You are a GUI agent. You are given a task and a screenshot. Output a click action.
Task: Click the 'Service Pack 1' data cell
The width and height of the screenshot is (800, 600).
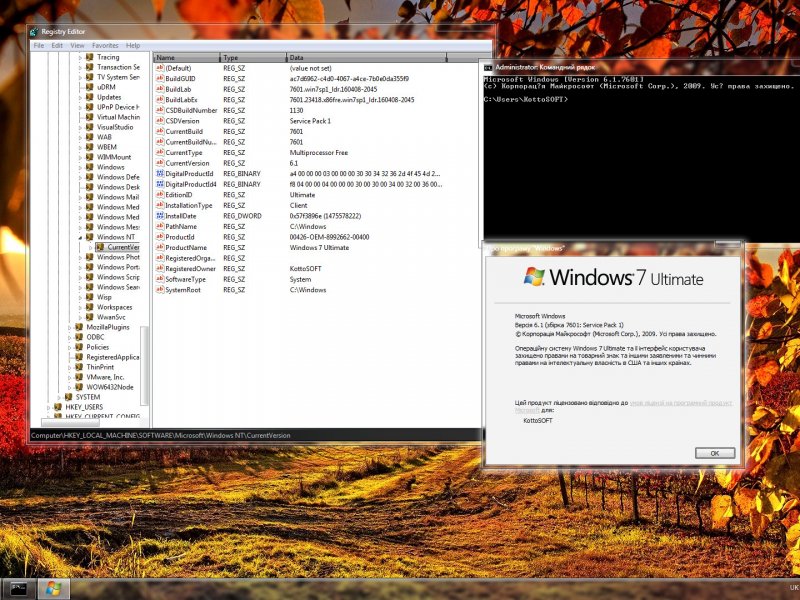pos(310,121)
